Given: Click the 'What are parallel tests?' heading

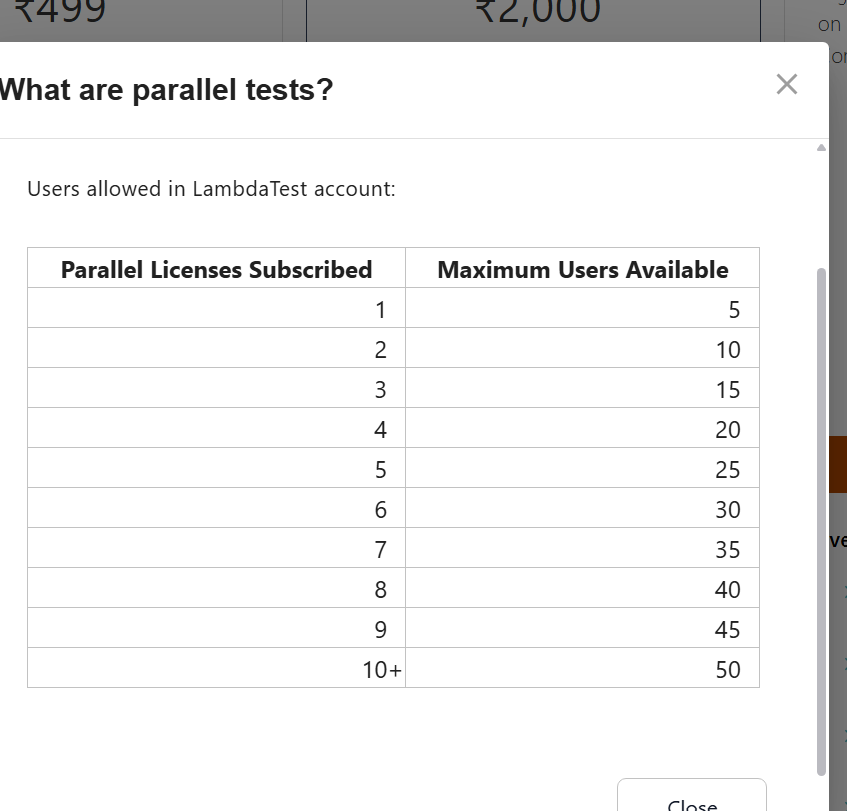Looking at the screenshot, I should click(166, 90).
